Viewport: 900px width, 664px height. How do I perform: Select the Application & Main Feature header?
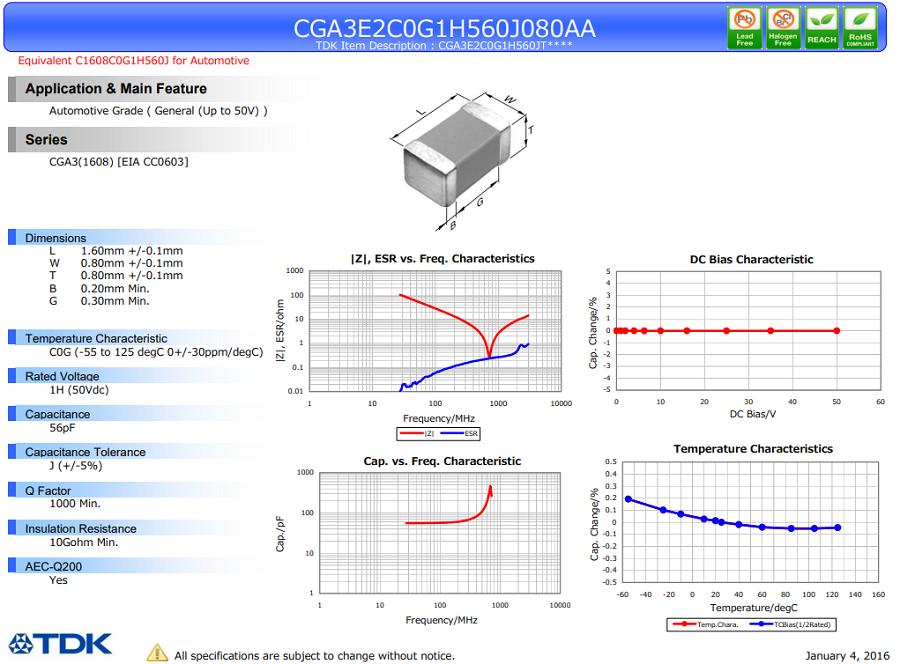166,89
